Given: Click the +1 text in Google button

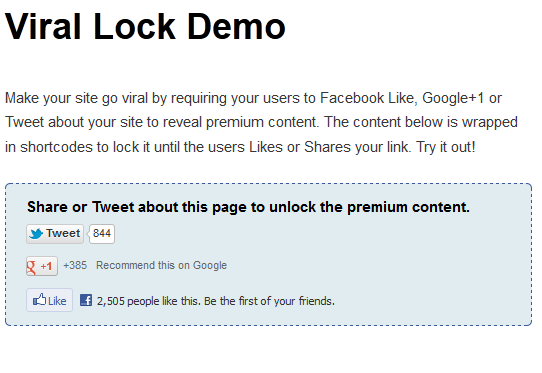Looking at the screenshot, I should [46, 266].
